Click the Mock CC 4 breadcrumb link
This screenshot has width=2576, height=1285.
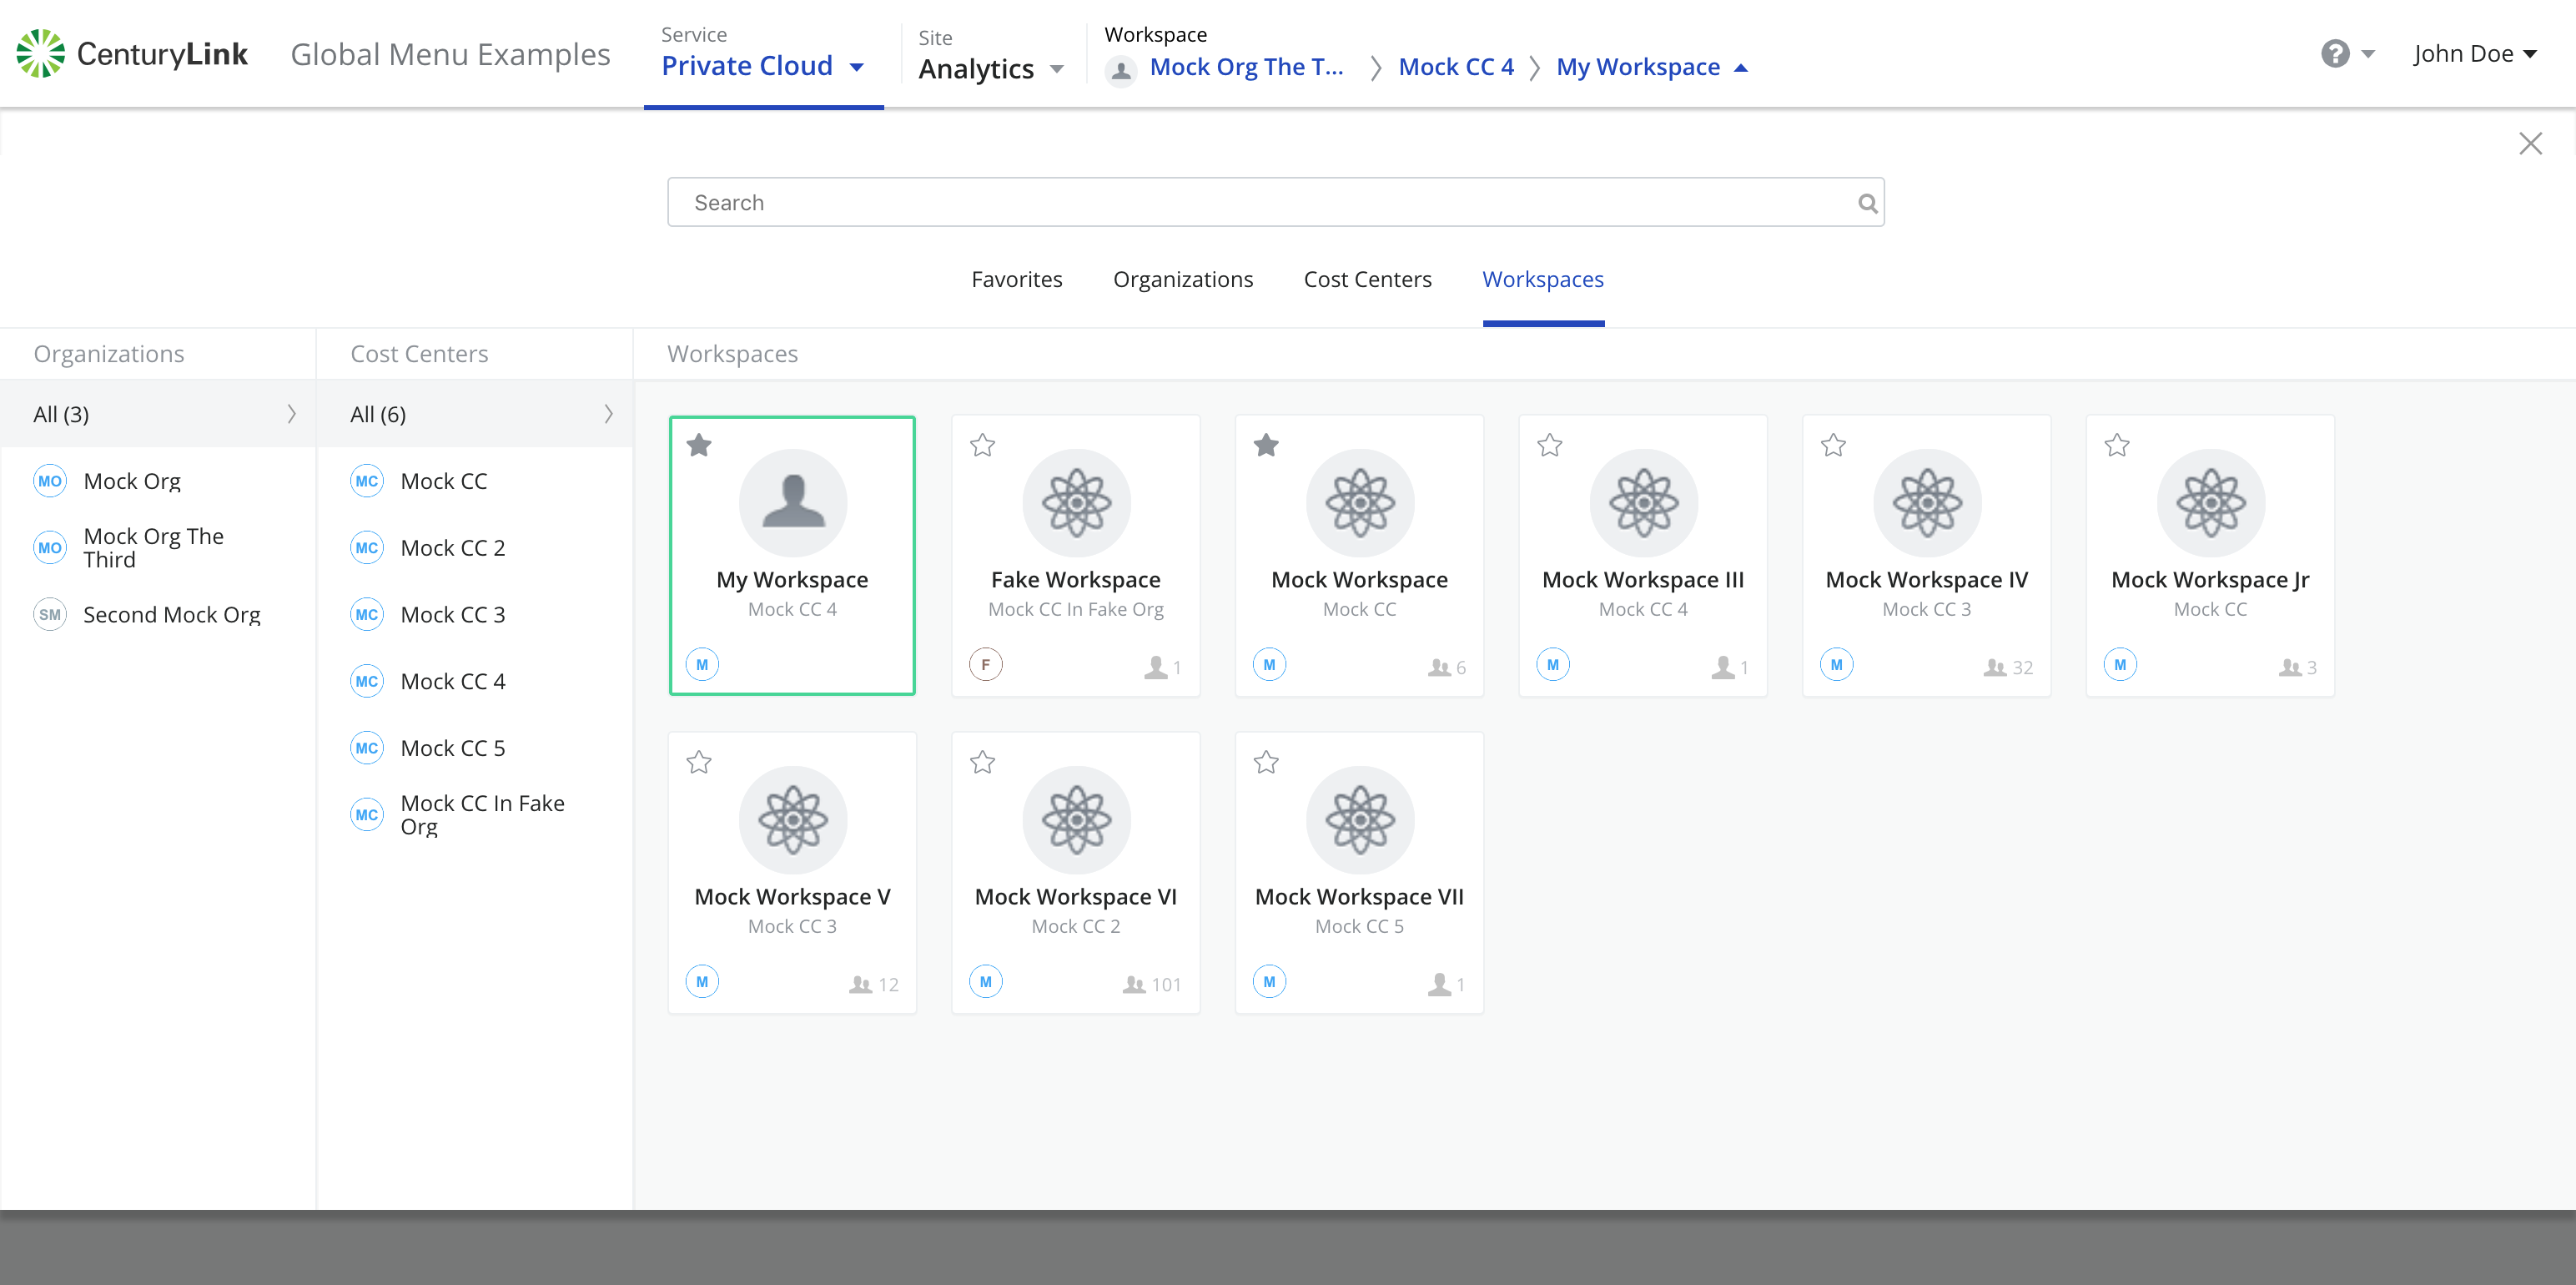click(1455, 67)
